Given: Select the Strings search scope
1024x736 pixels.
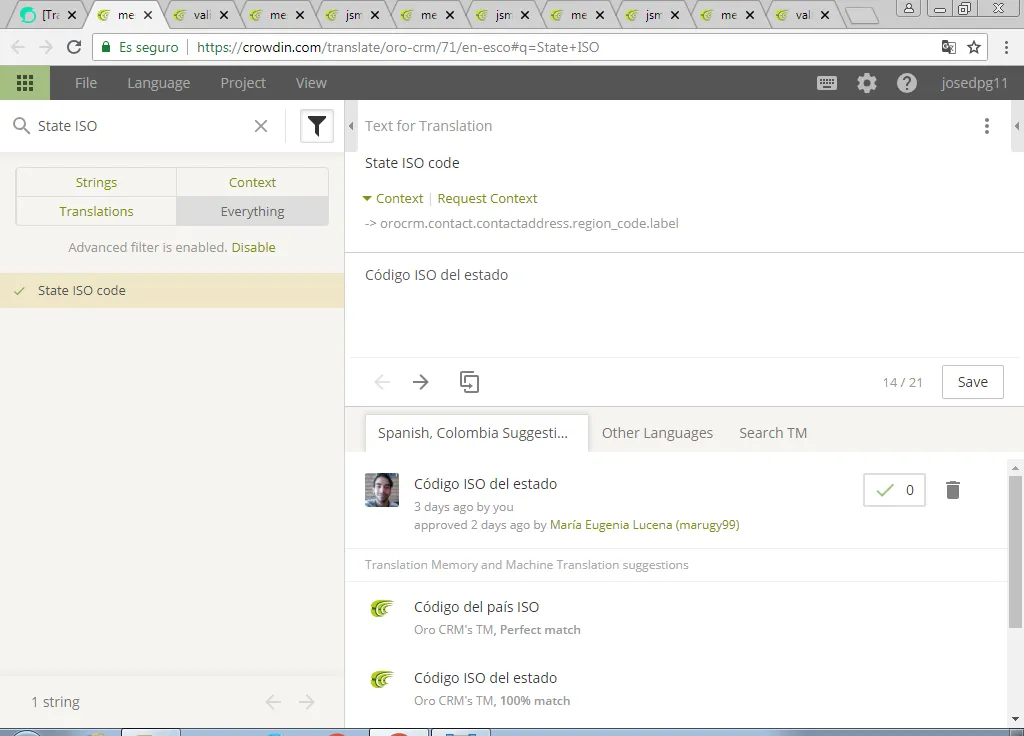Looking at the screenshot, I should [x=96, y=182].
